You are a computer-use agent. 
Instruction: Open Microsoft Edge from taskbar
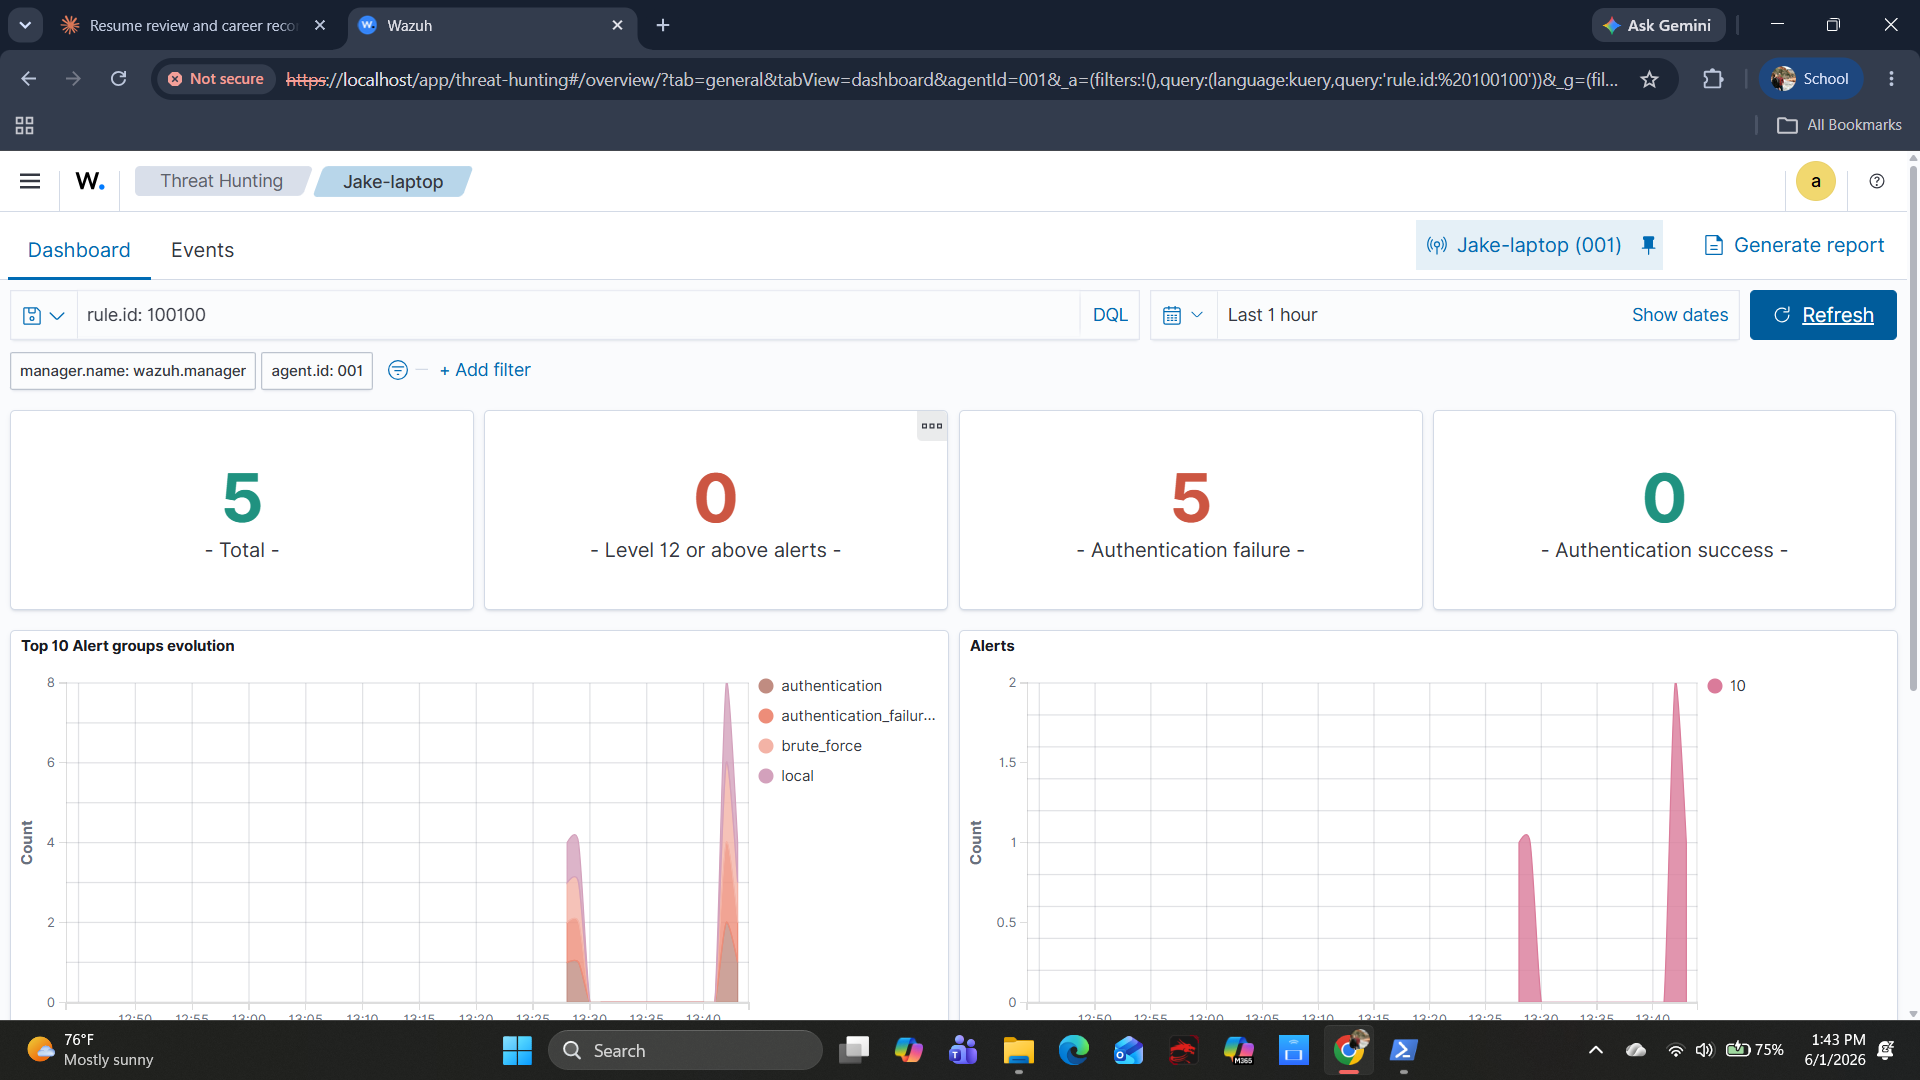coord(1074,1050)
